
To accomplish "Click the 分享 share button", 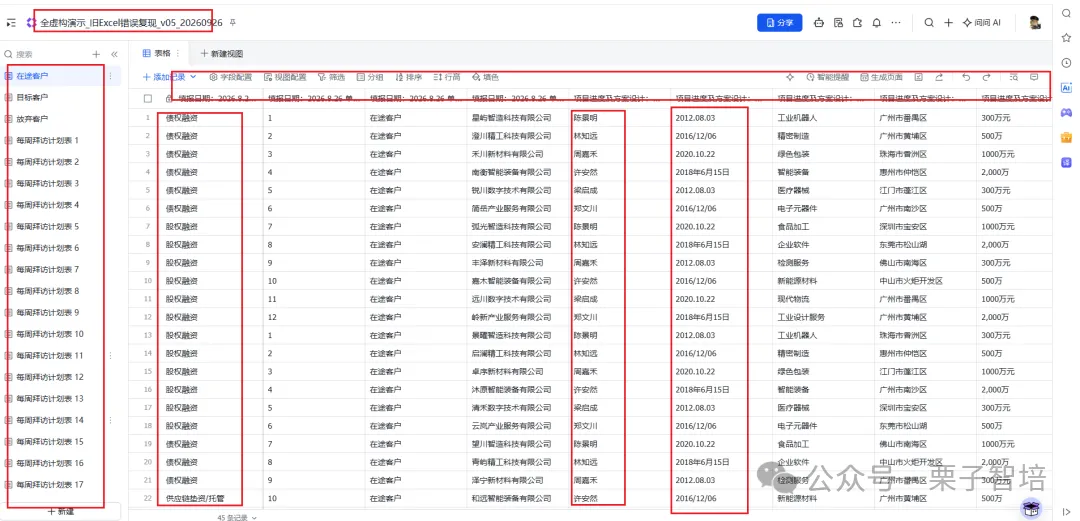I will coord(780,23).
